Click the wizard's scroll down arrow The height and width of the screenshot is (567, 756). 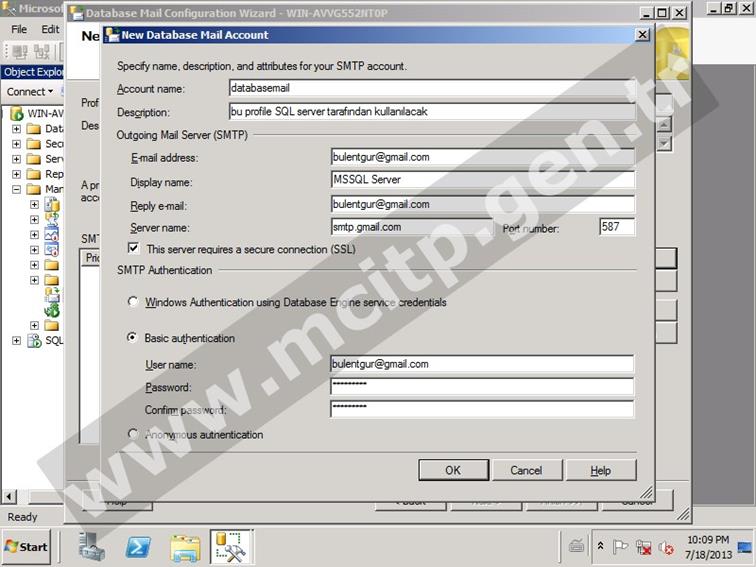(x=664, y=143)
